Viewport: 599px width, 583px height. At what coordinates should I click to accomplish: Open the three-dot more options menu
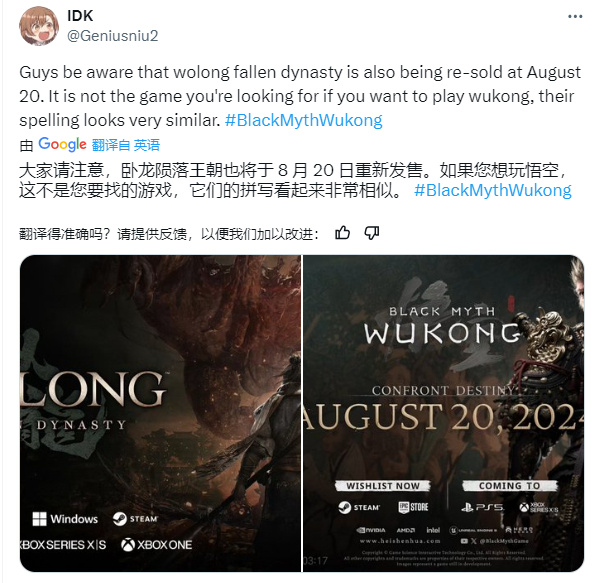click(x=575, y=16)
